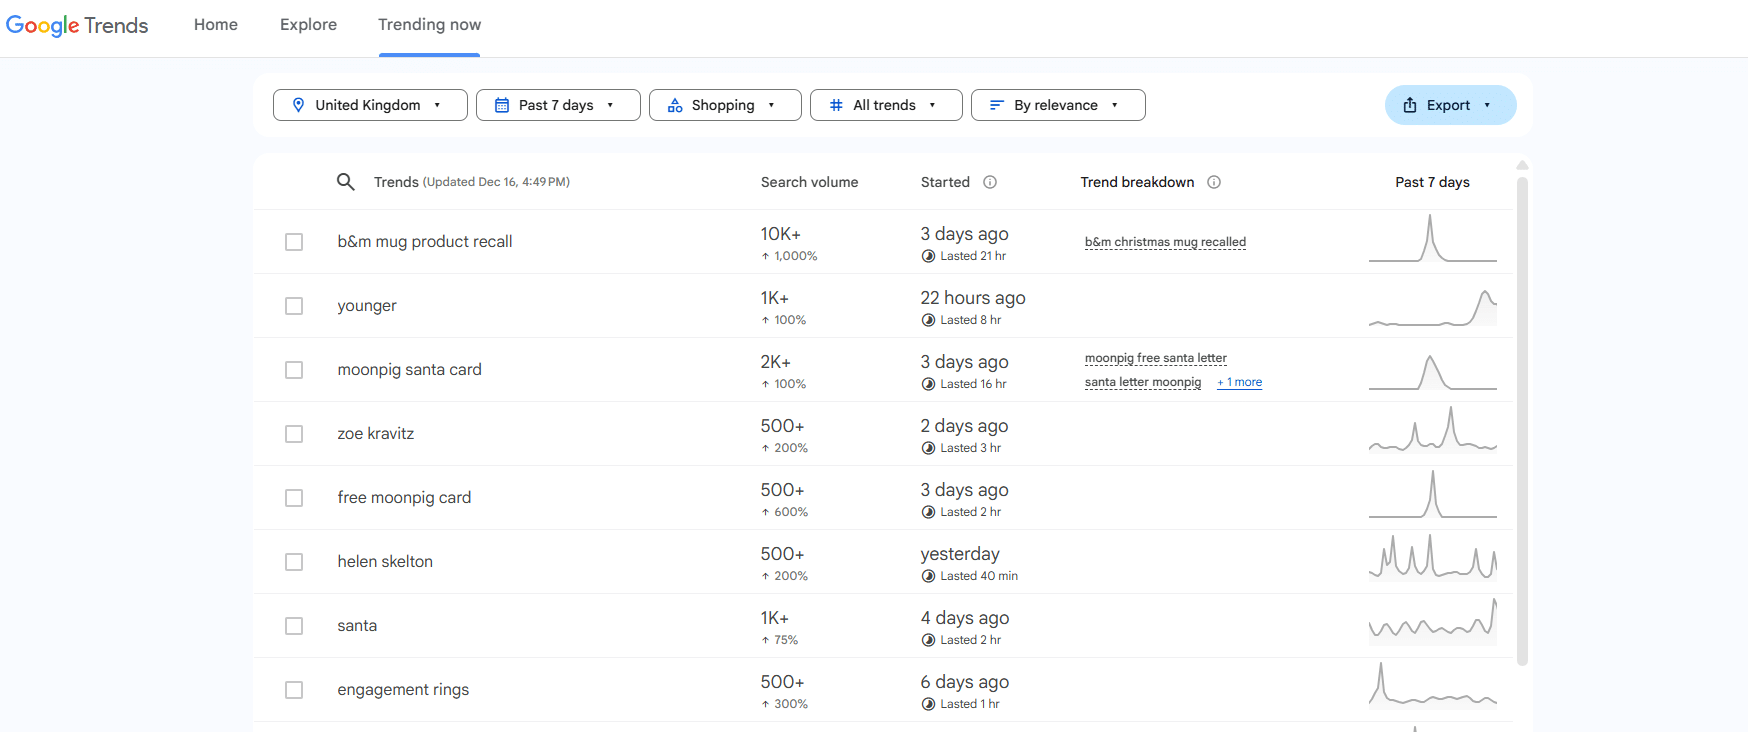The image size is (1748, 732).
Task: Click the duration icon next to Lasted 21 hr
Action: click(x=928, y=256)
